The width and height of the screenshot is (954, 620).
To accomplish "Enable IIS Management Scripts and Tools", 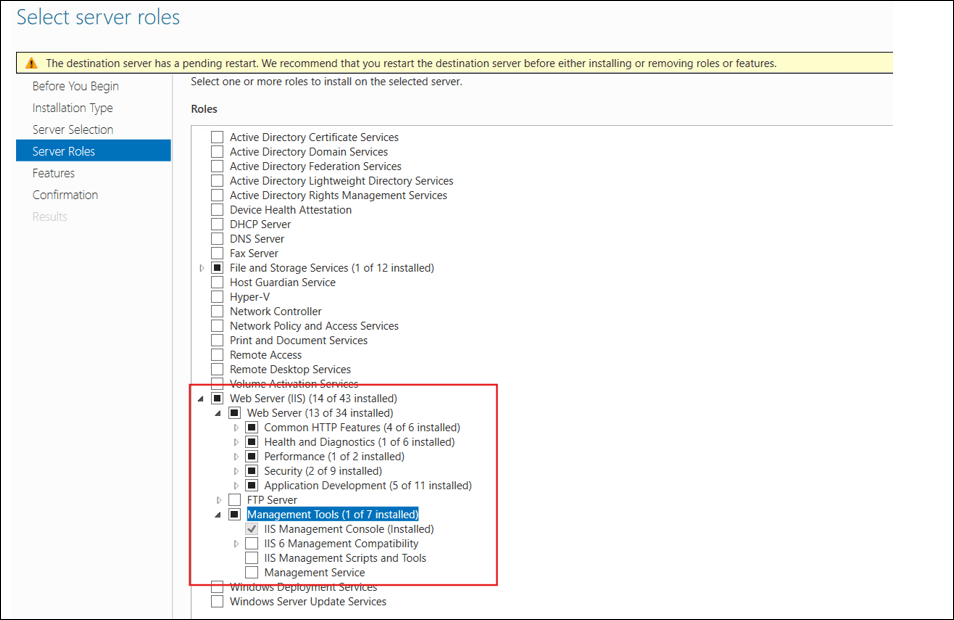I will click(251, 559).
